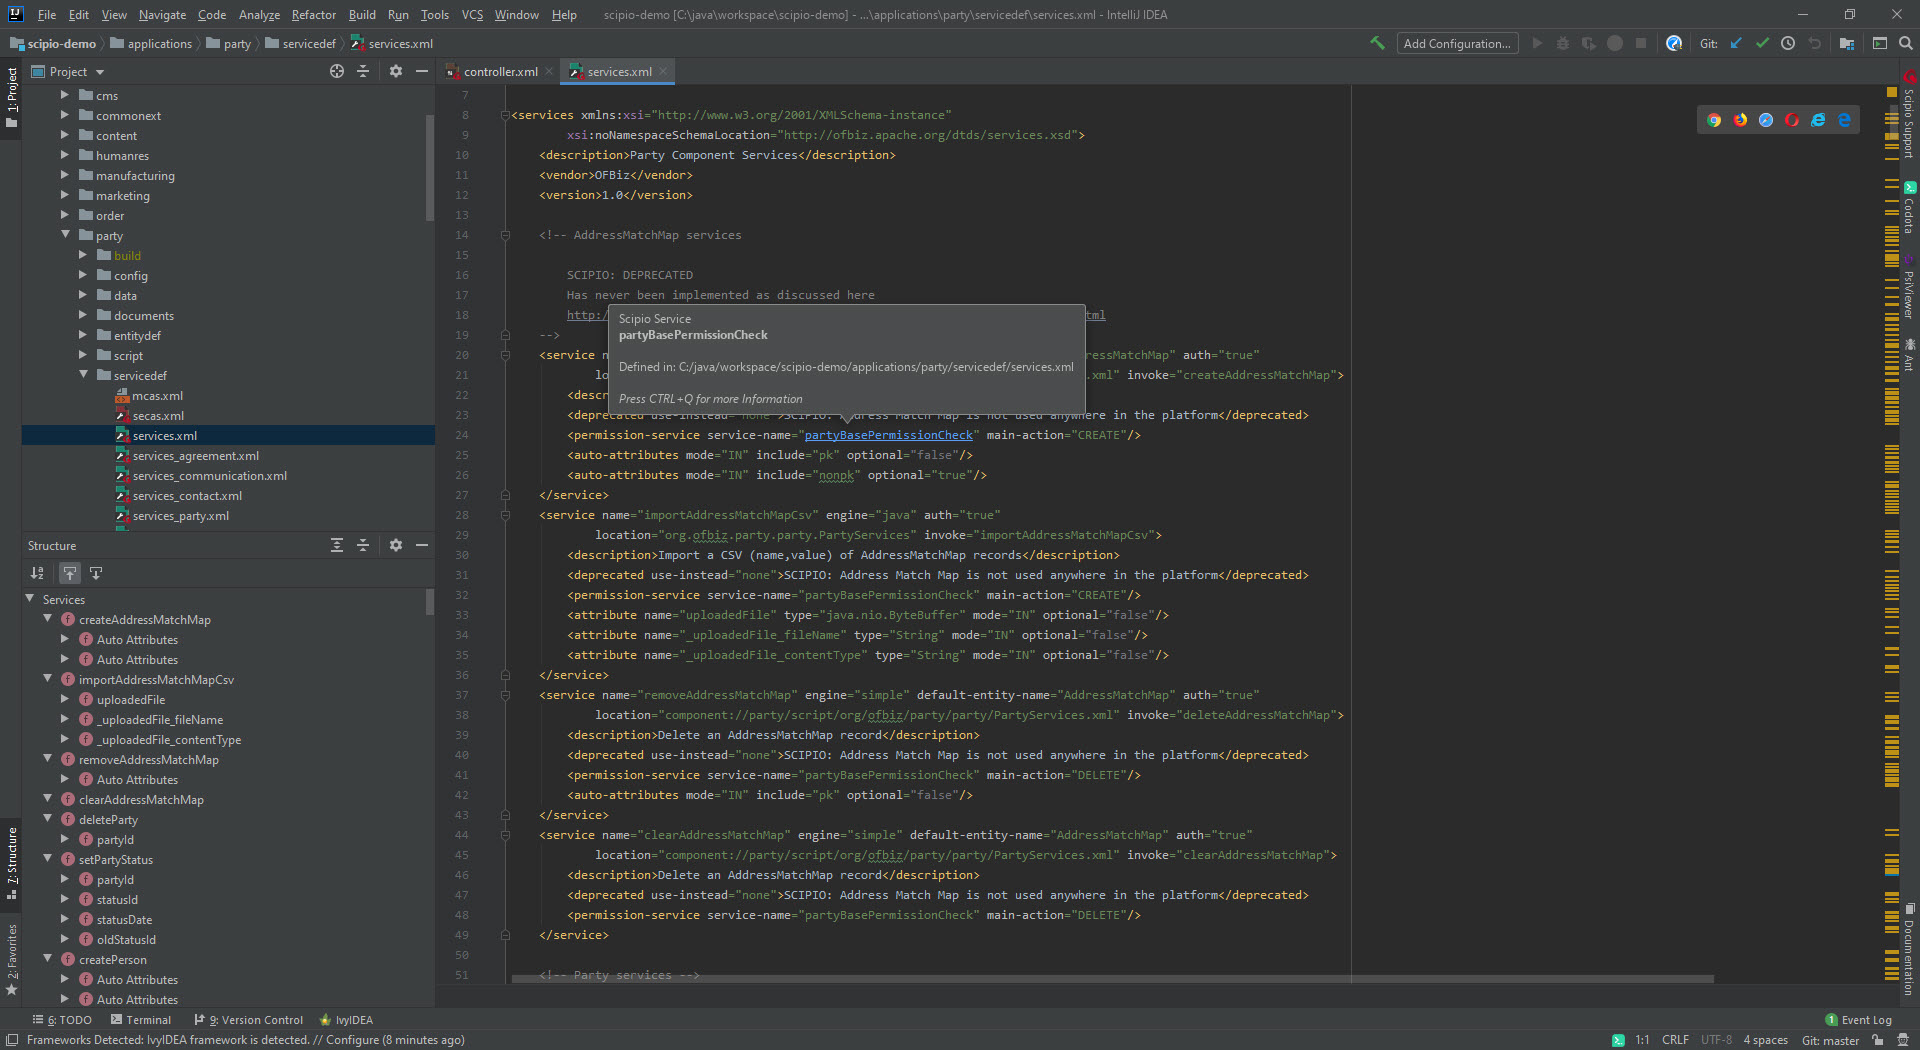Open the Refactor menu
Screen dimensions: 1920x1050
click(313, 14)
